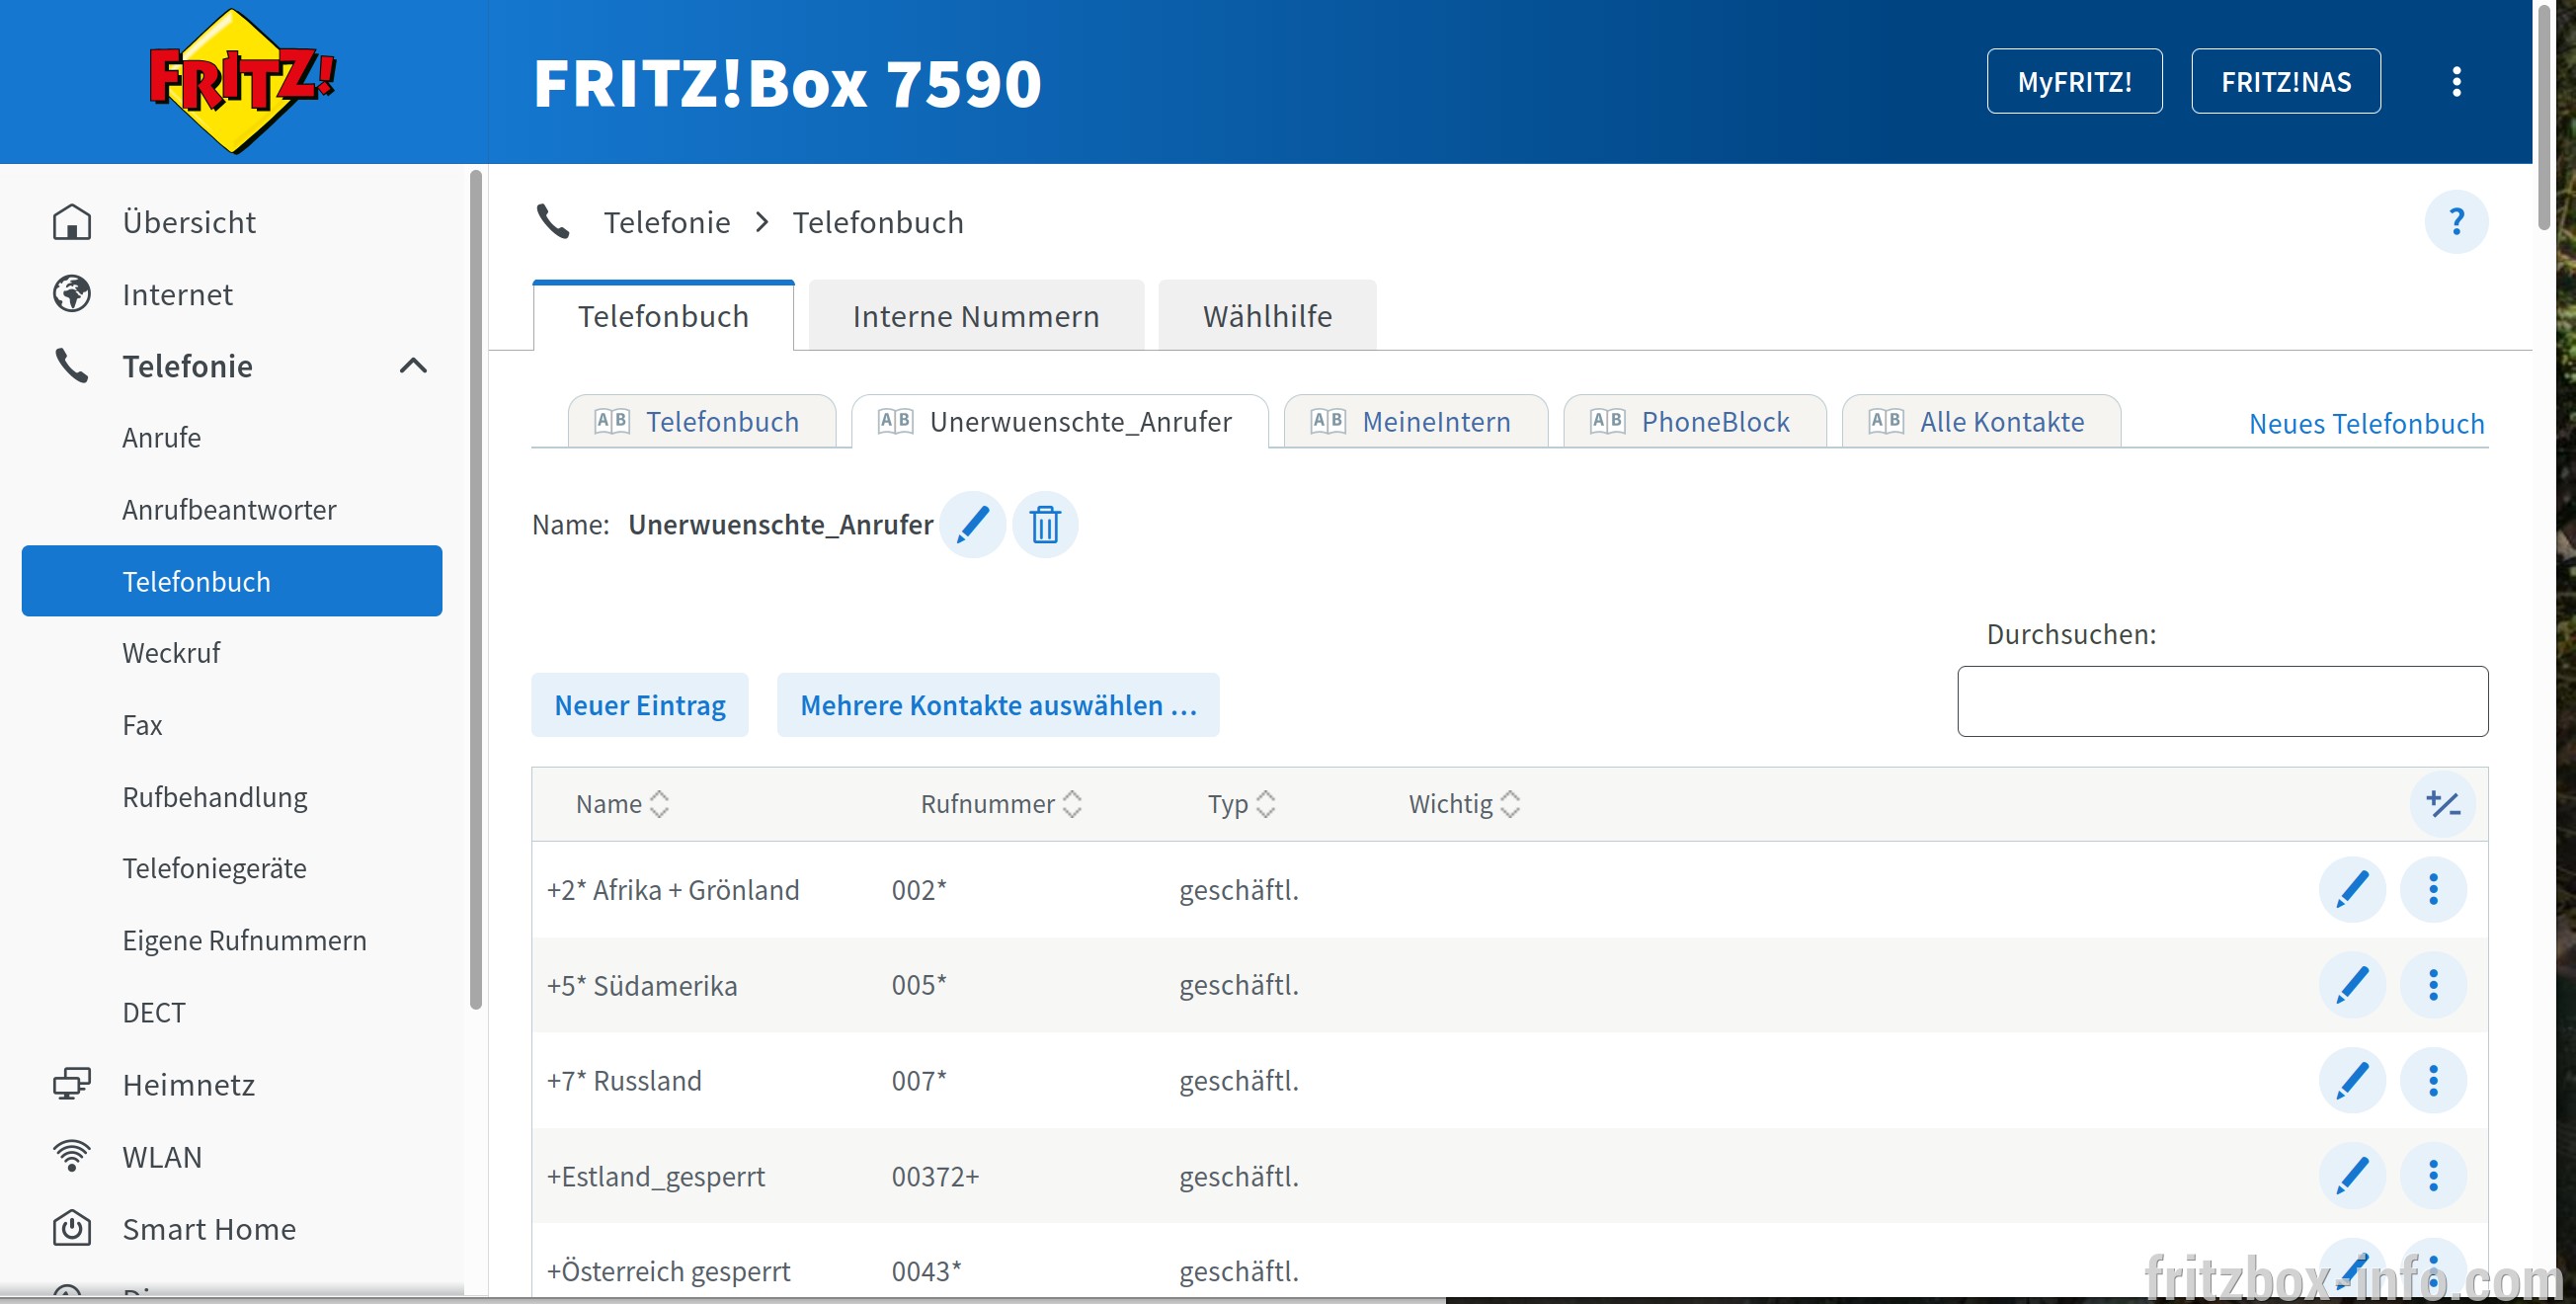Click the 00372+ number cell
This screenshot has height=1304, width=2576.
(935, 1176)
